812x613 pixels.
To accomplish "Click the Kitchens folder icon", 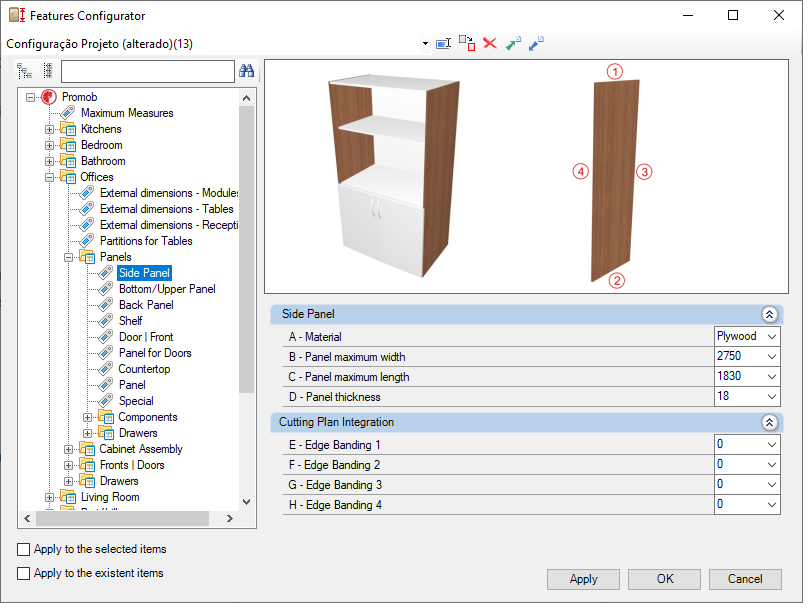I will (68, 129).
